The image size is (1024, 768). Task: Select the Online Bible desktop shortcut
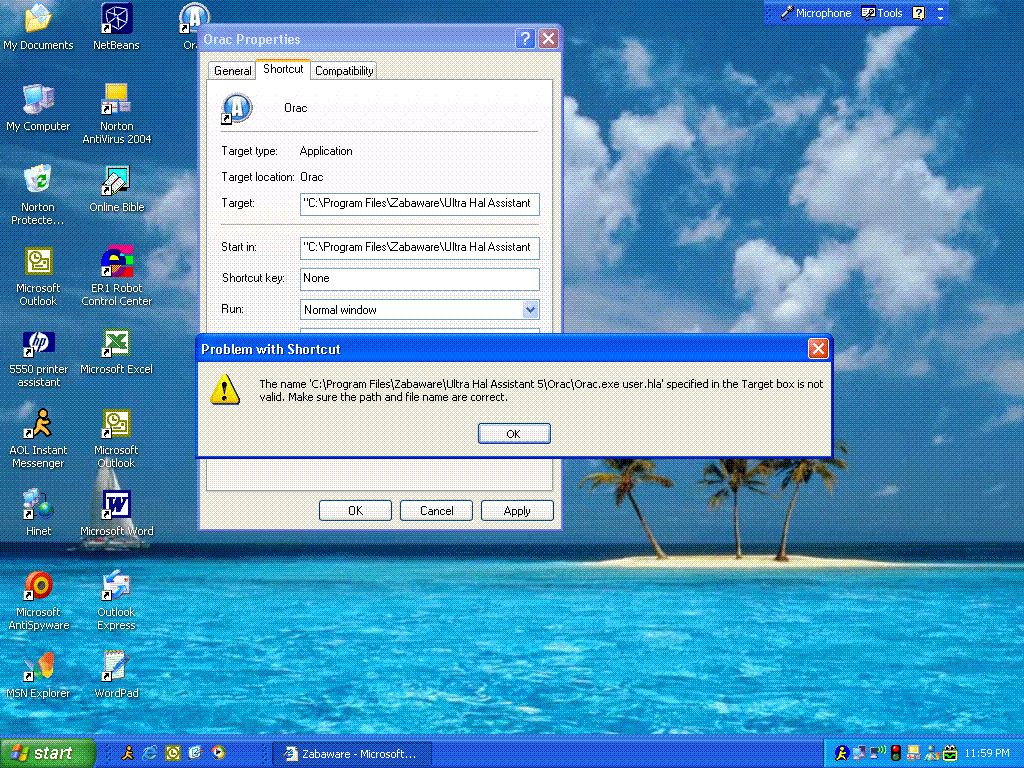tap(116, 189)
